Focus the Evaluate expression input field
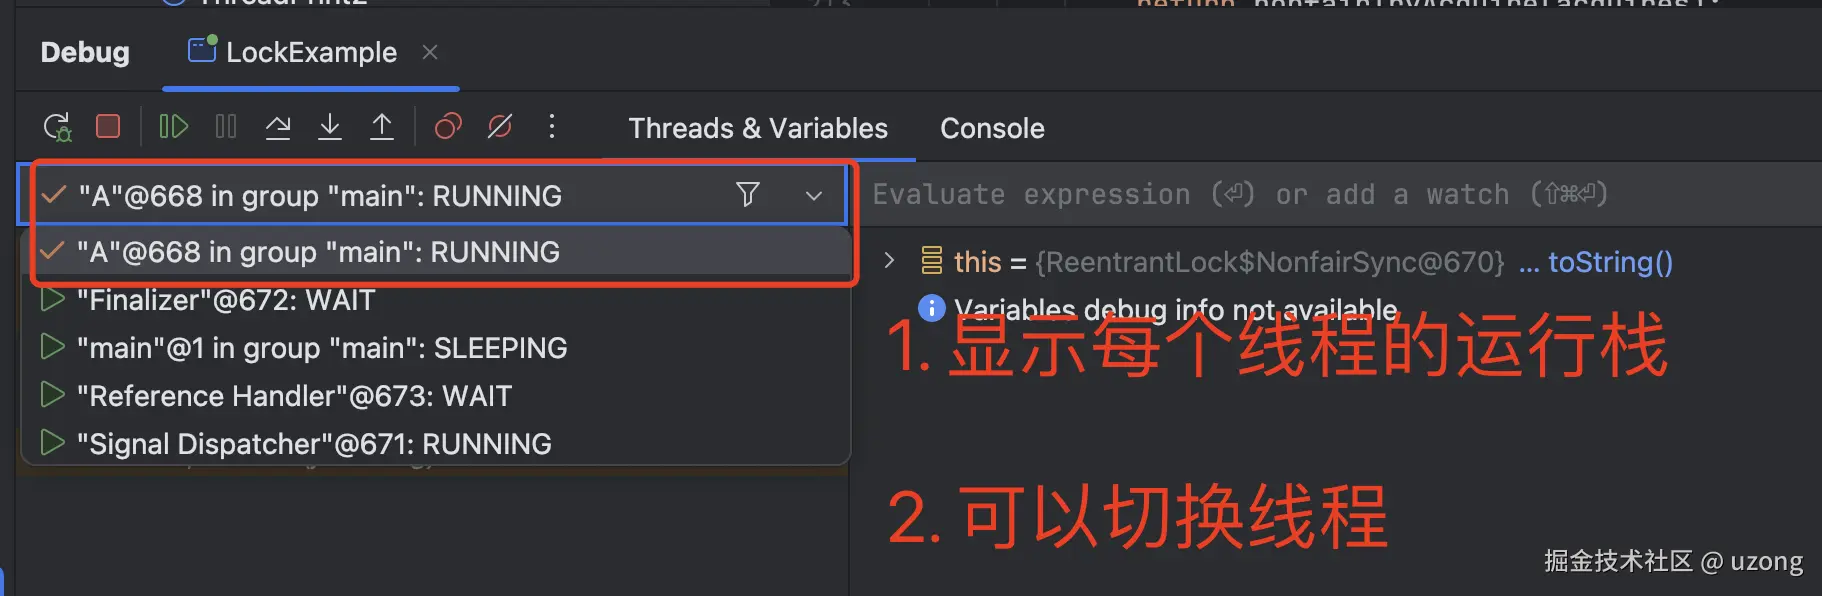Screen dimensions: 1822x596 (x=1340, y=194)
